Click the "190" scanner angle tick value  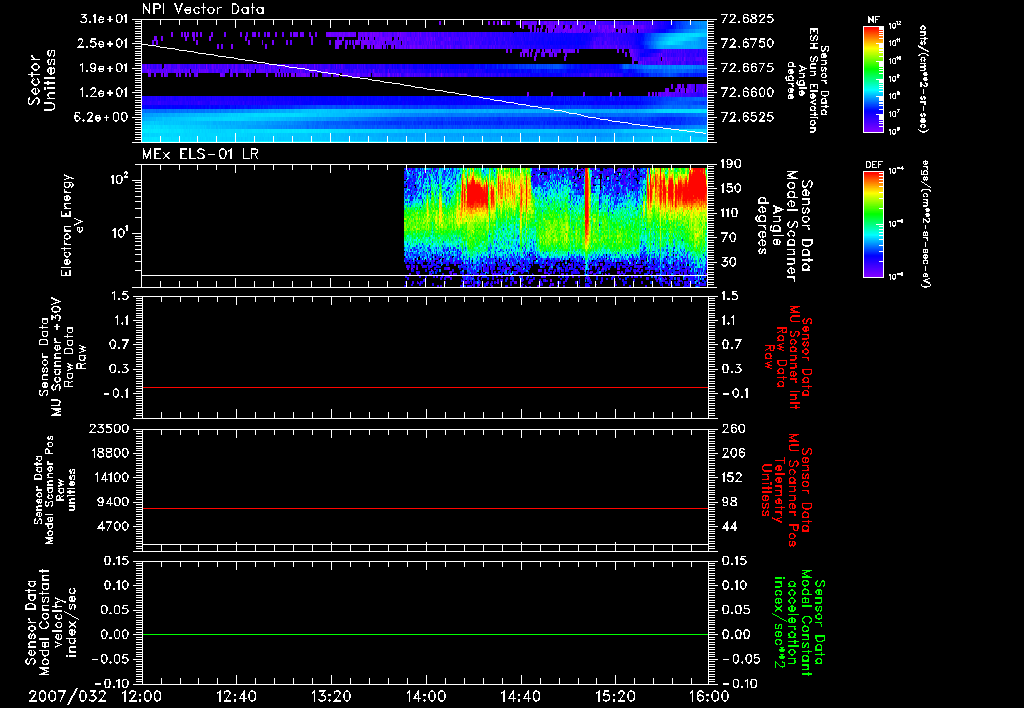[731, 164]
